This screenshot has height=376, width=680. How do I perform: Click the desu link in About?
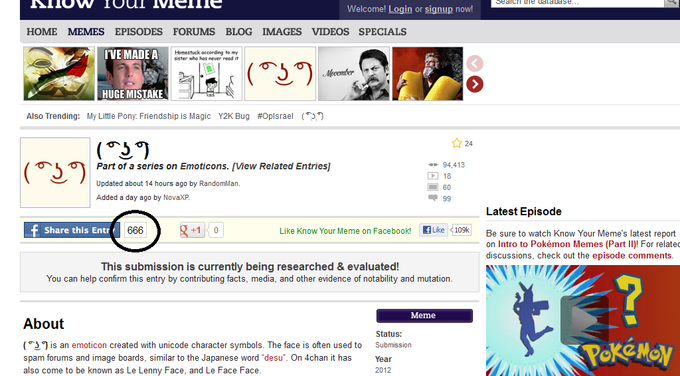(273, 358)
